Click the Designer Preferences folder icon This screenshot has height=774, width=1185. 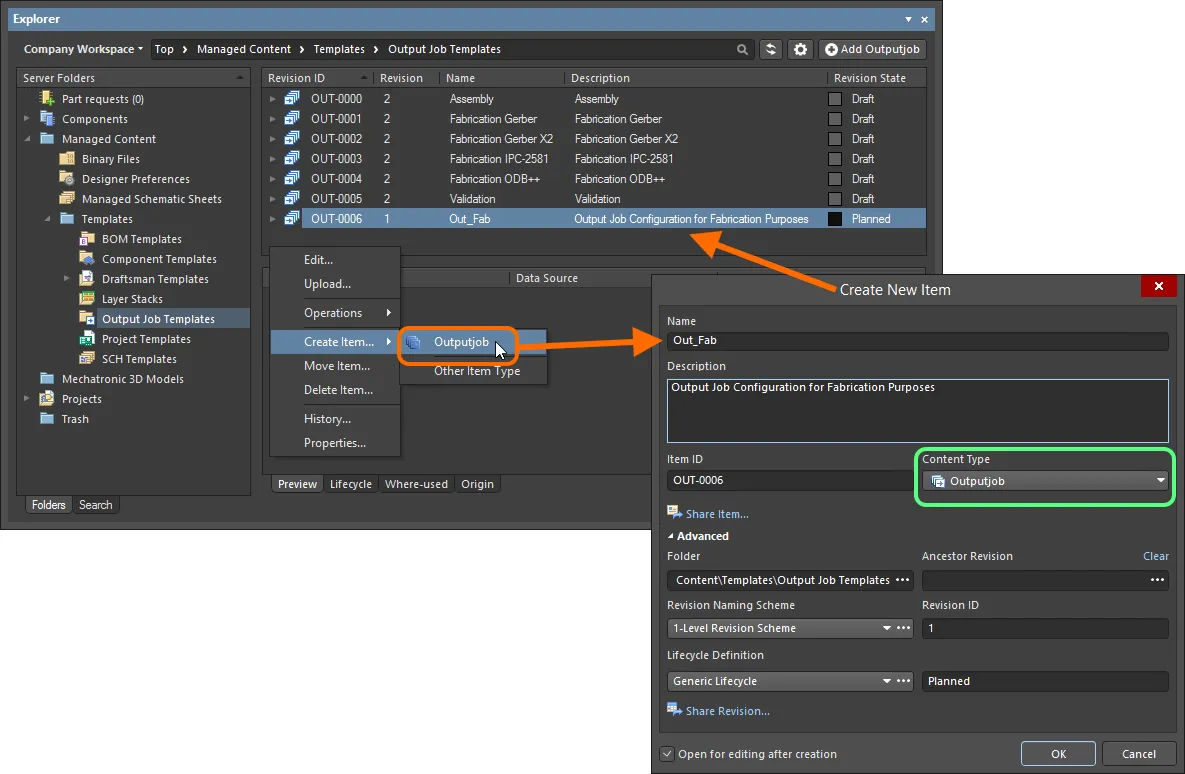(x=67, y=178)
